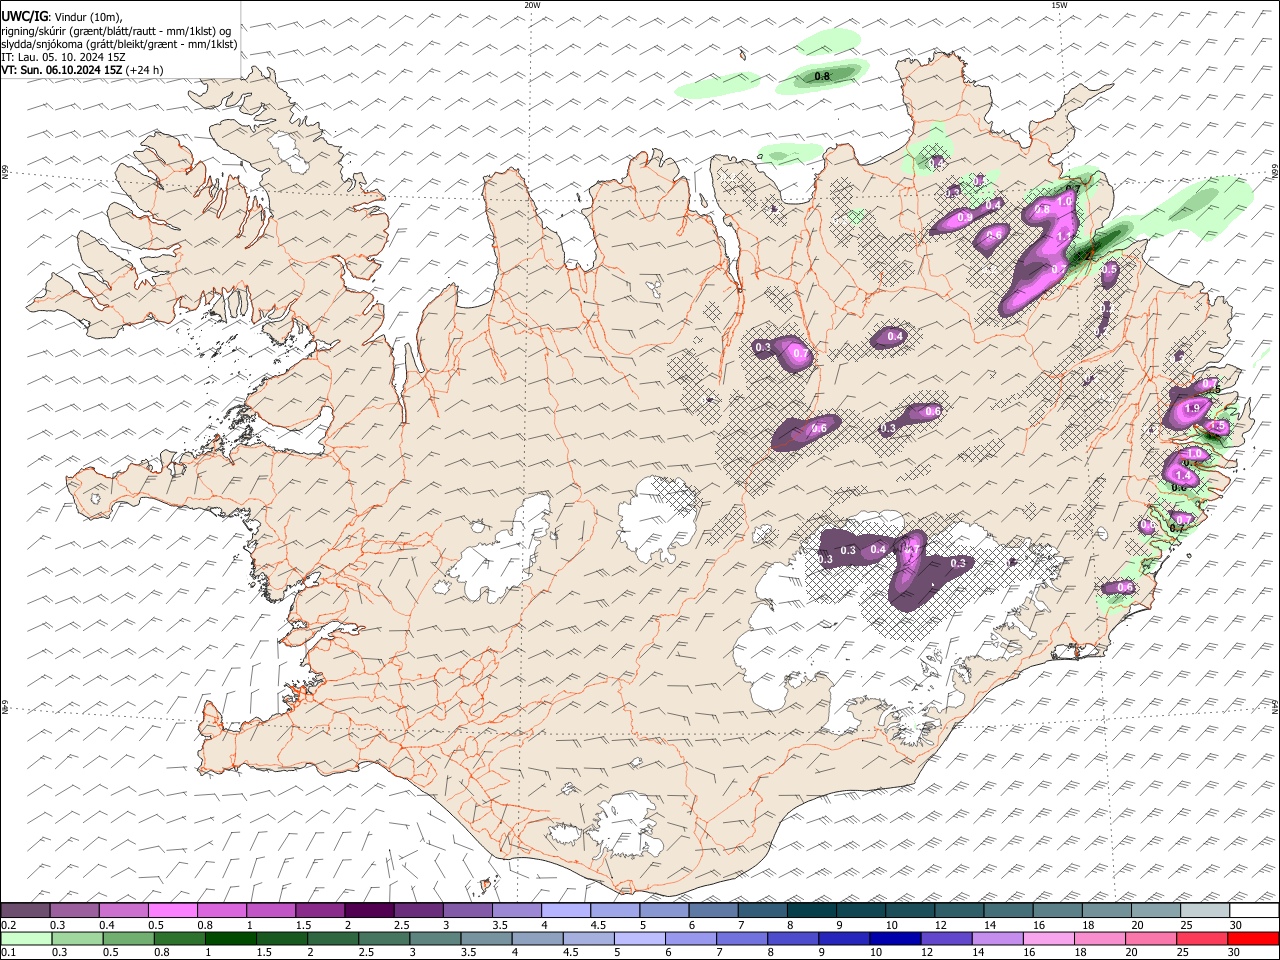Click the bottom legend row swatch labeled 0.1
Image resolution: width=1280 pixels, height=960 pixels.
pos(26,939)
